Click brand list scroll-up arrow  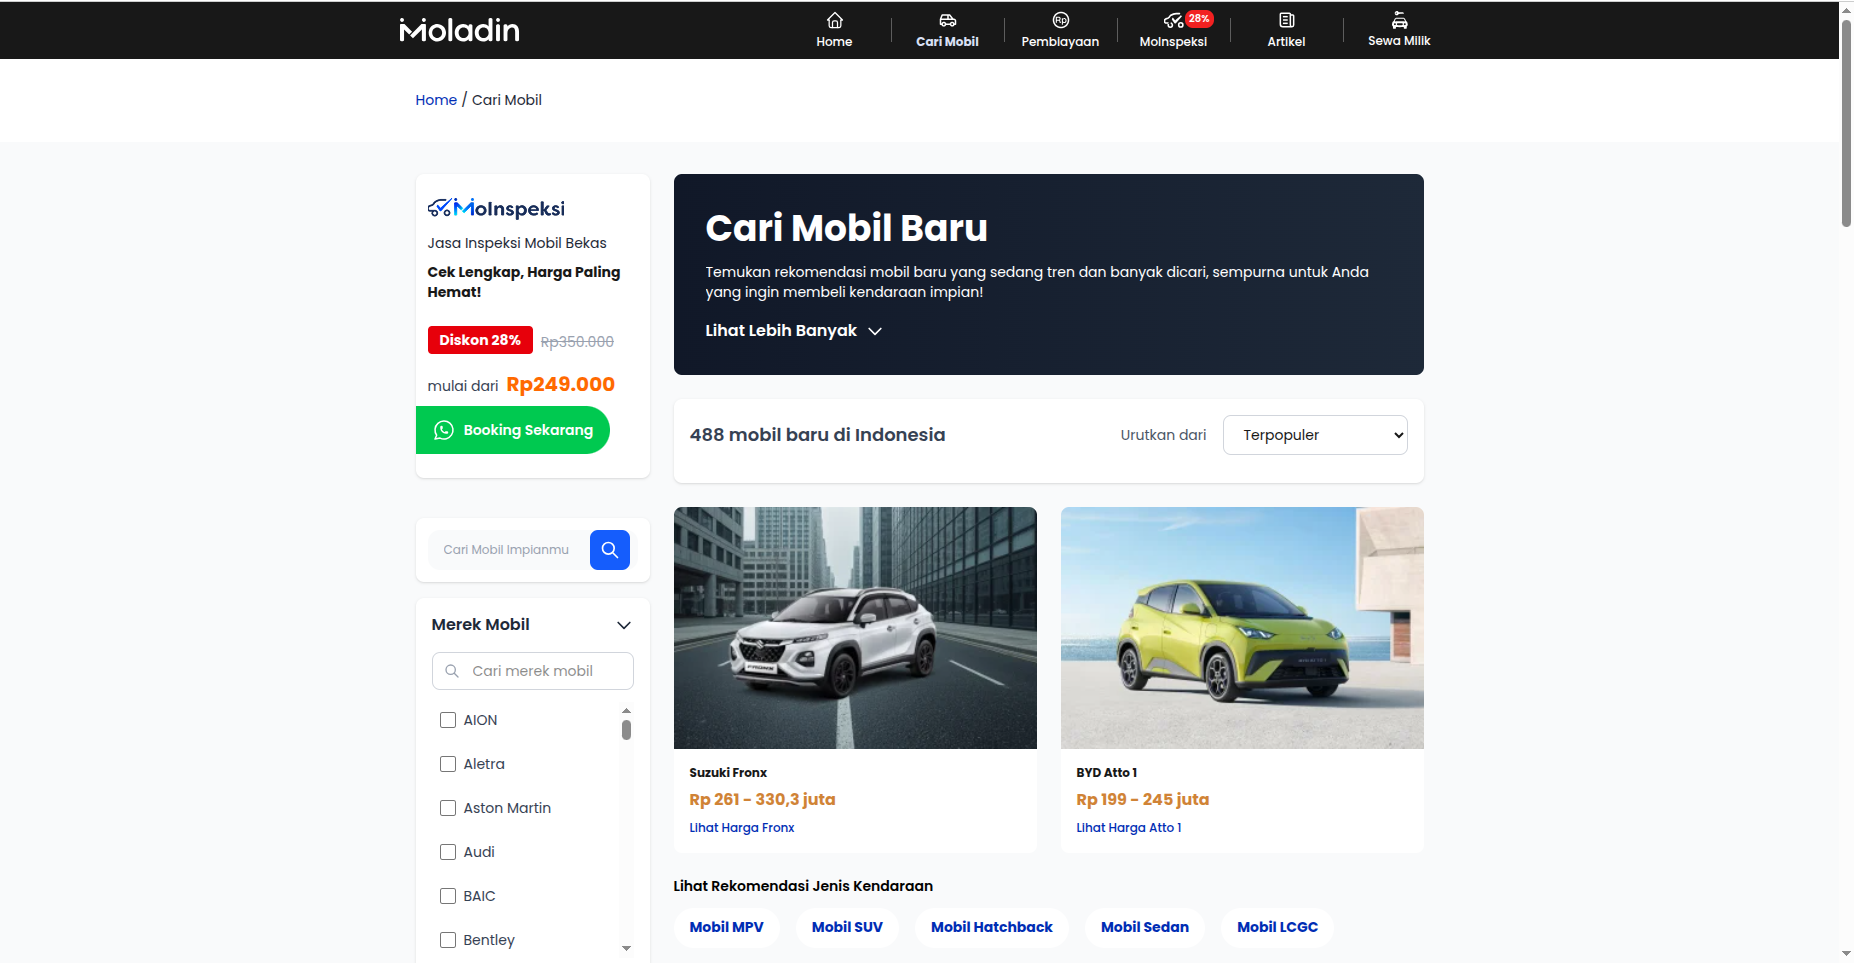coord(626,710)
